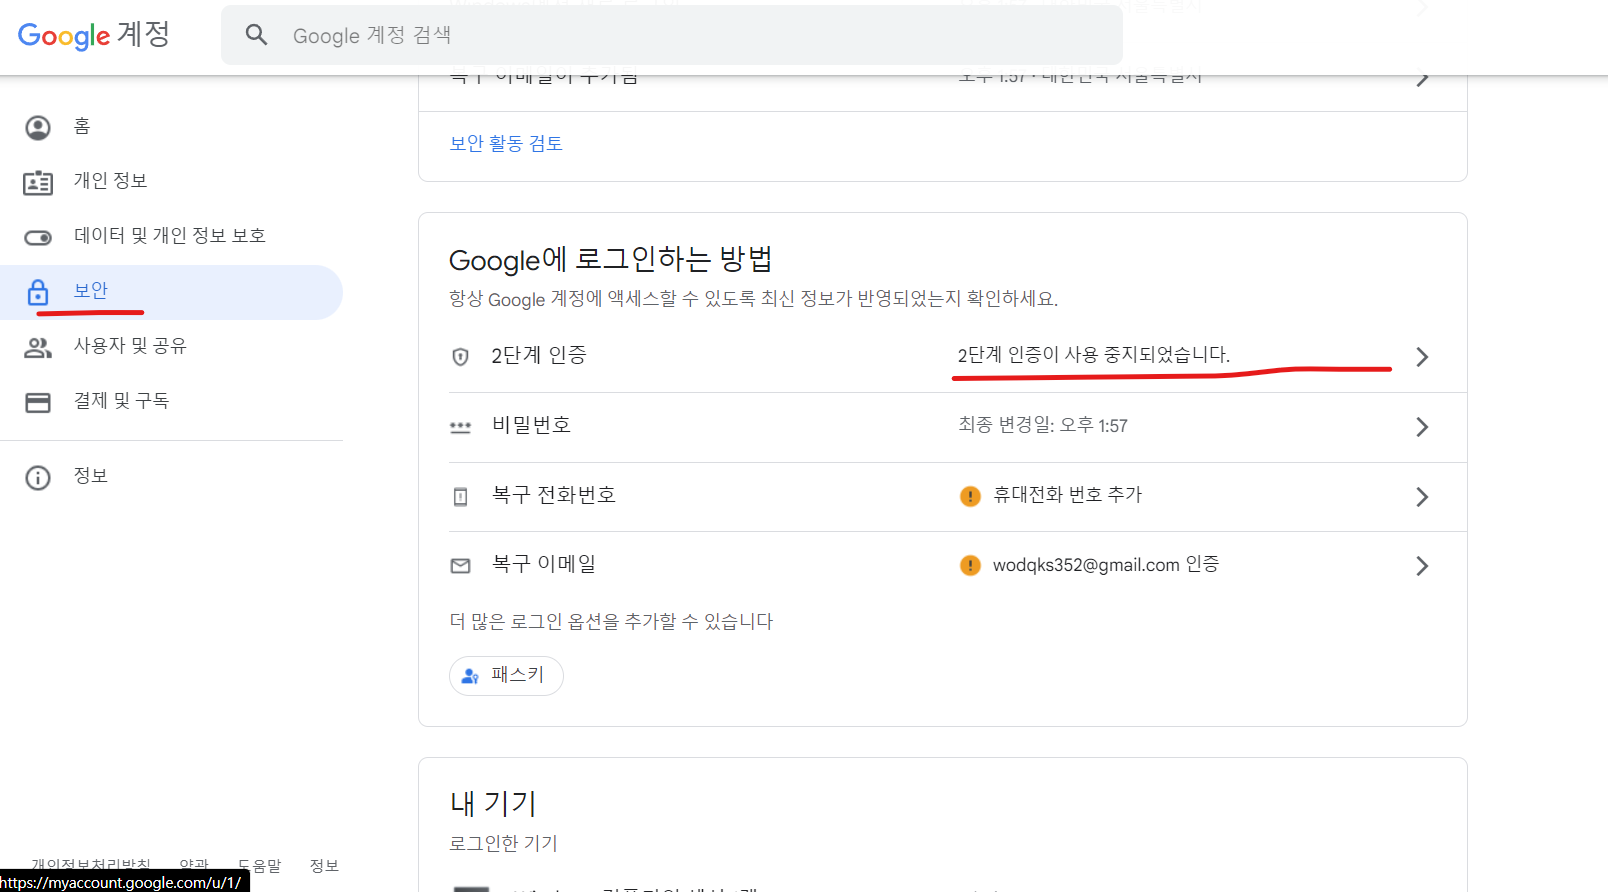Expand the 복구 이메일 row chevron
Viewport: 1608px width, 892px height.
(1422, 566)
